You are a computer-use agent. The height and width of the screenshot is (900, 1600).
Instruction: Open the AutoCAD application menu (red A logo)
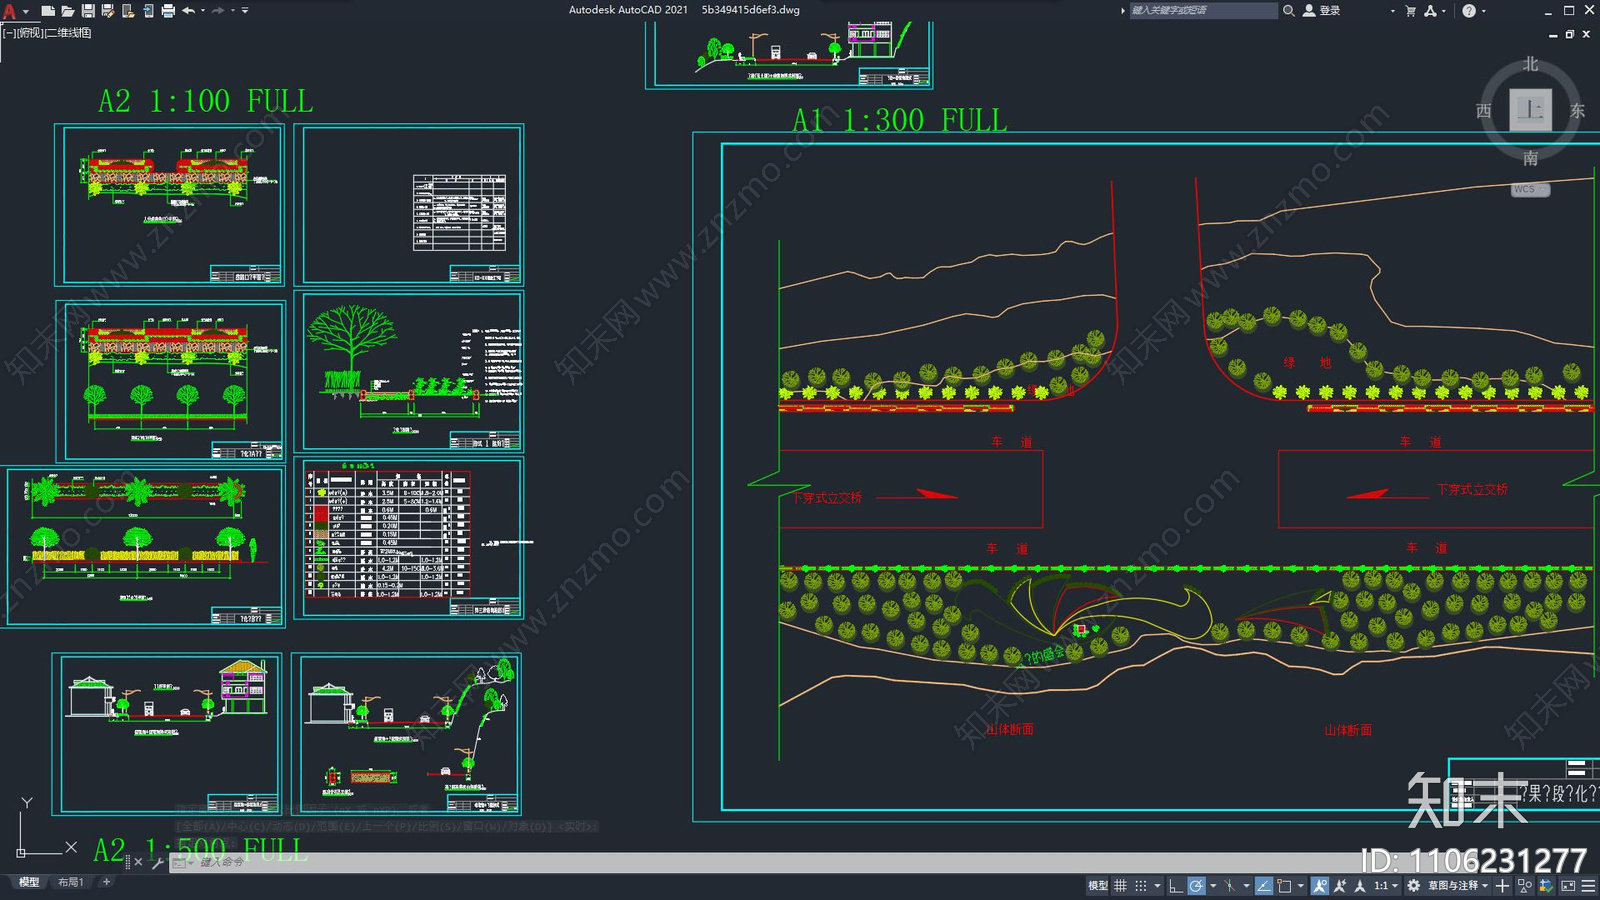pyautogui.click(x=9, y=11)
